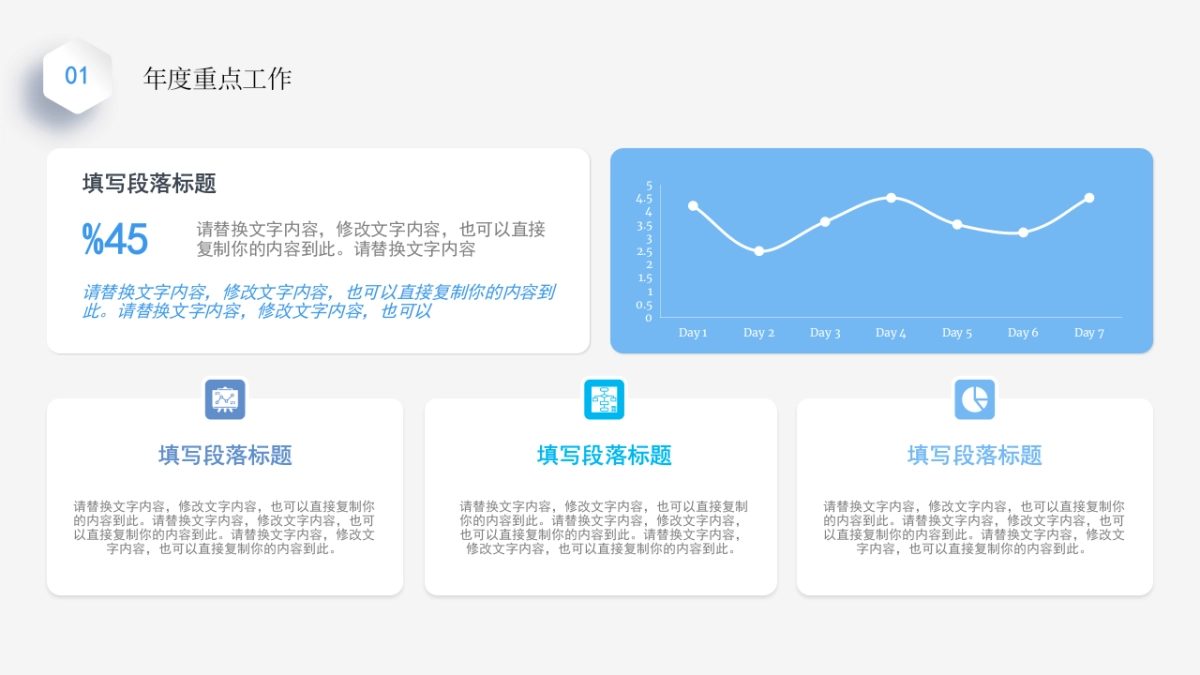This screenshot has width=1200, height=675.
Task: Click the left card's 填写段落标题 title
Action: pos(225,455)
